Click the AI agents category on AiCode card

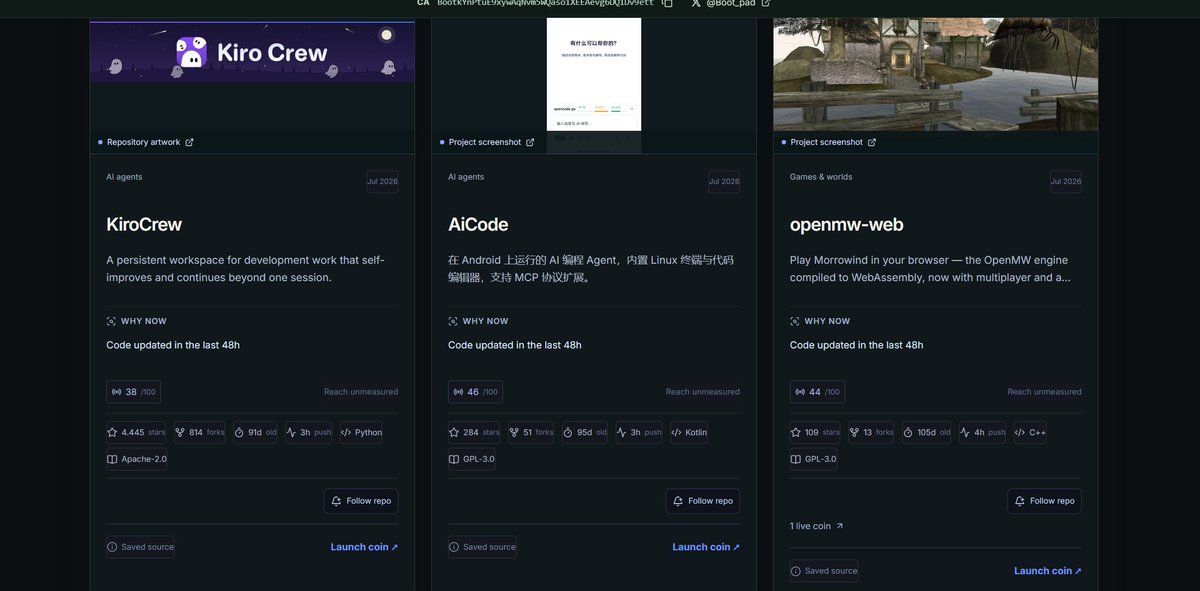466,177
